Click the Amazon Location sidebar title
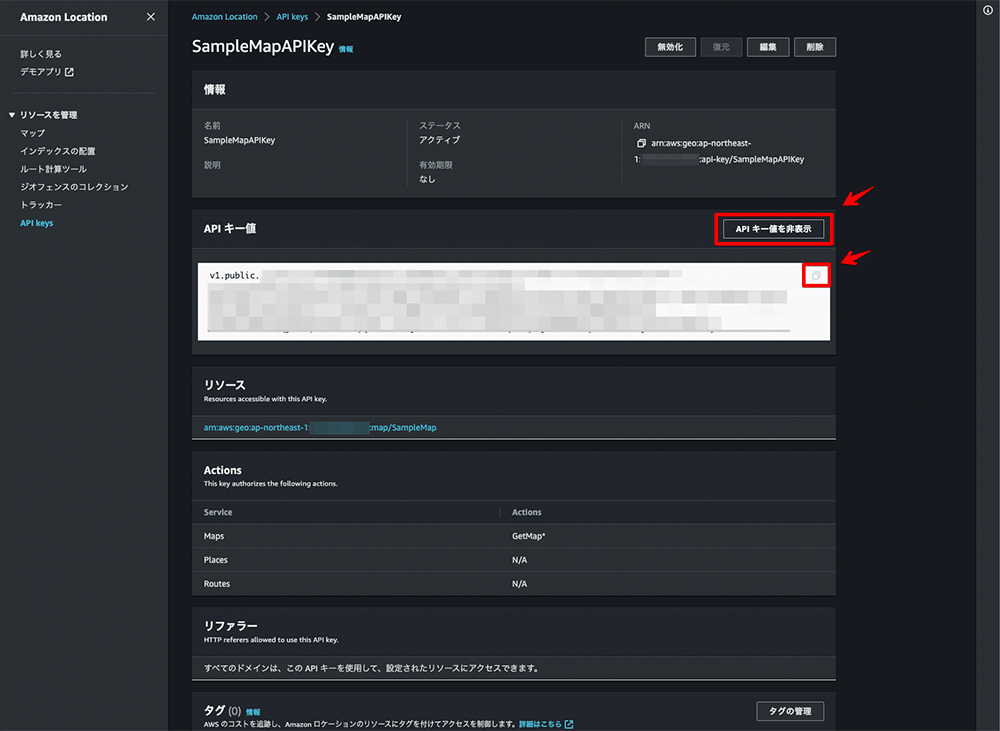 64,17
